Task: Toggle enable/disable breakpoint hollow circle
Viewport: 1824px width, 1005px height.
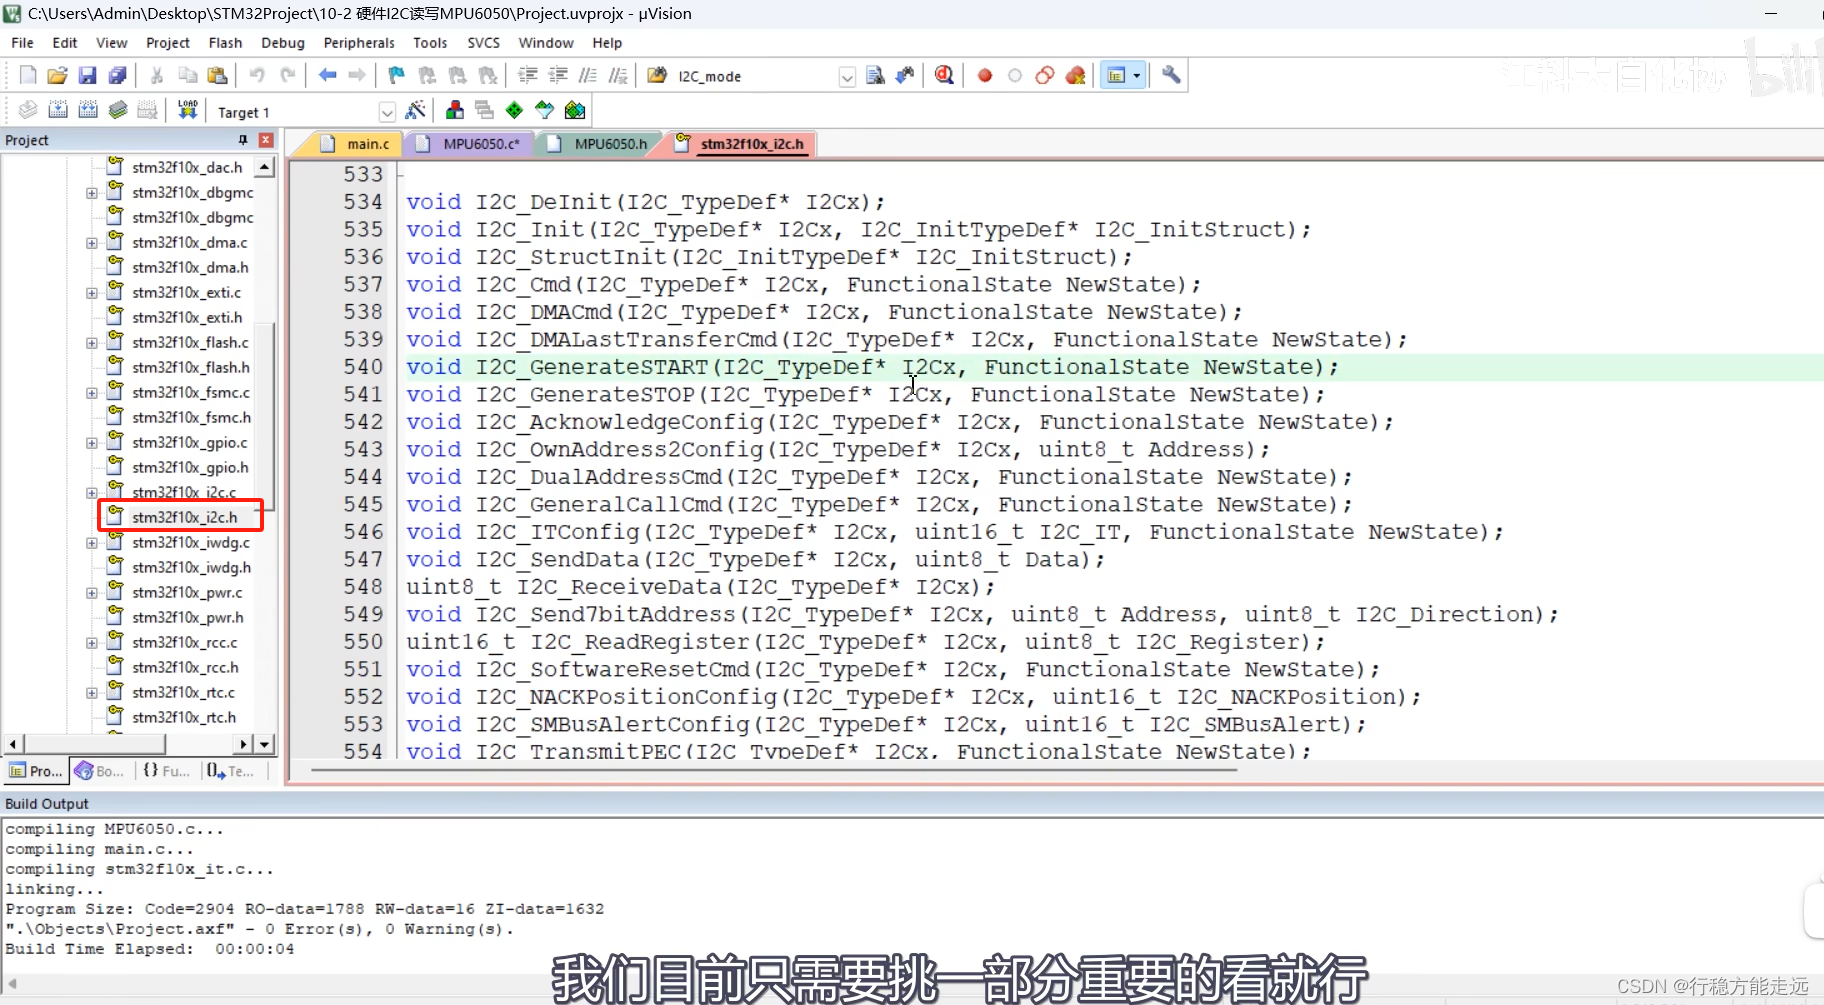Action: (x=1015, y=76)
